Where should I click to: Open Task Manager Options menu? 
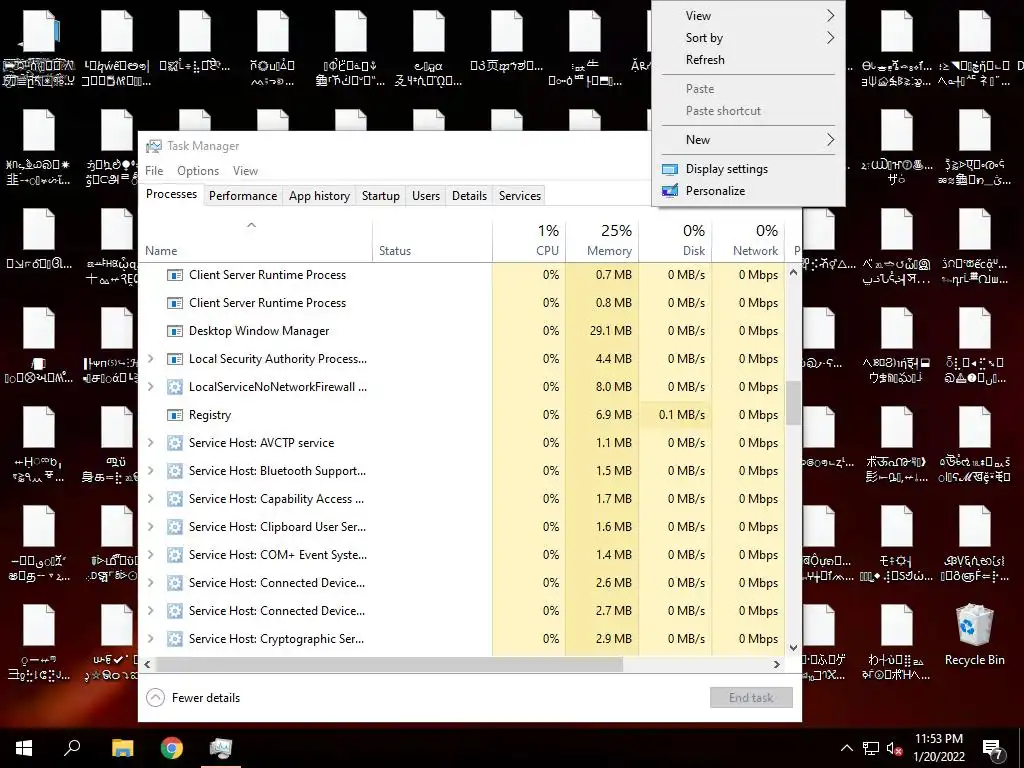[198, 171]
